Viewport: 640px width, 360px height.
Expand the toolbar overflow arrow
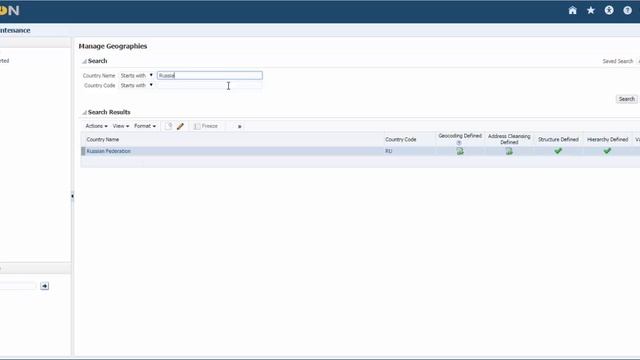[x=240, y=127]
